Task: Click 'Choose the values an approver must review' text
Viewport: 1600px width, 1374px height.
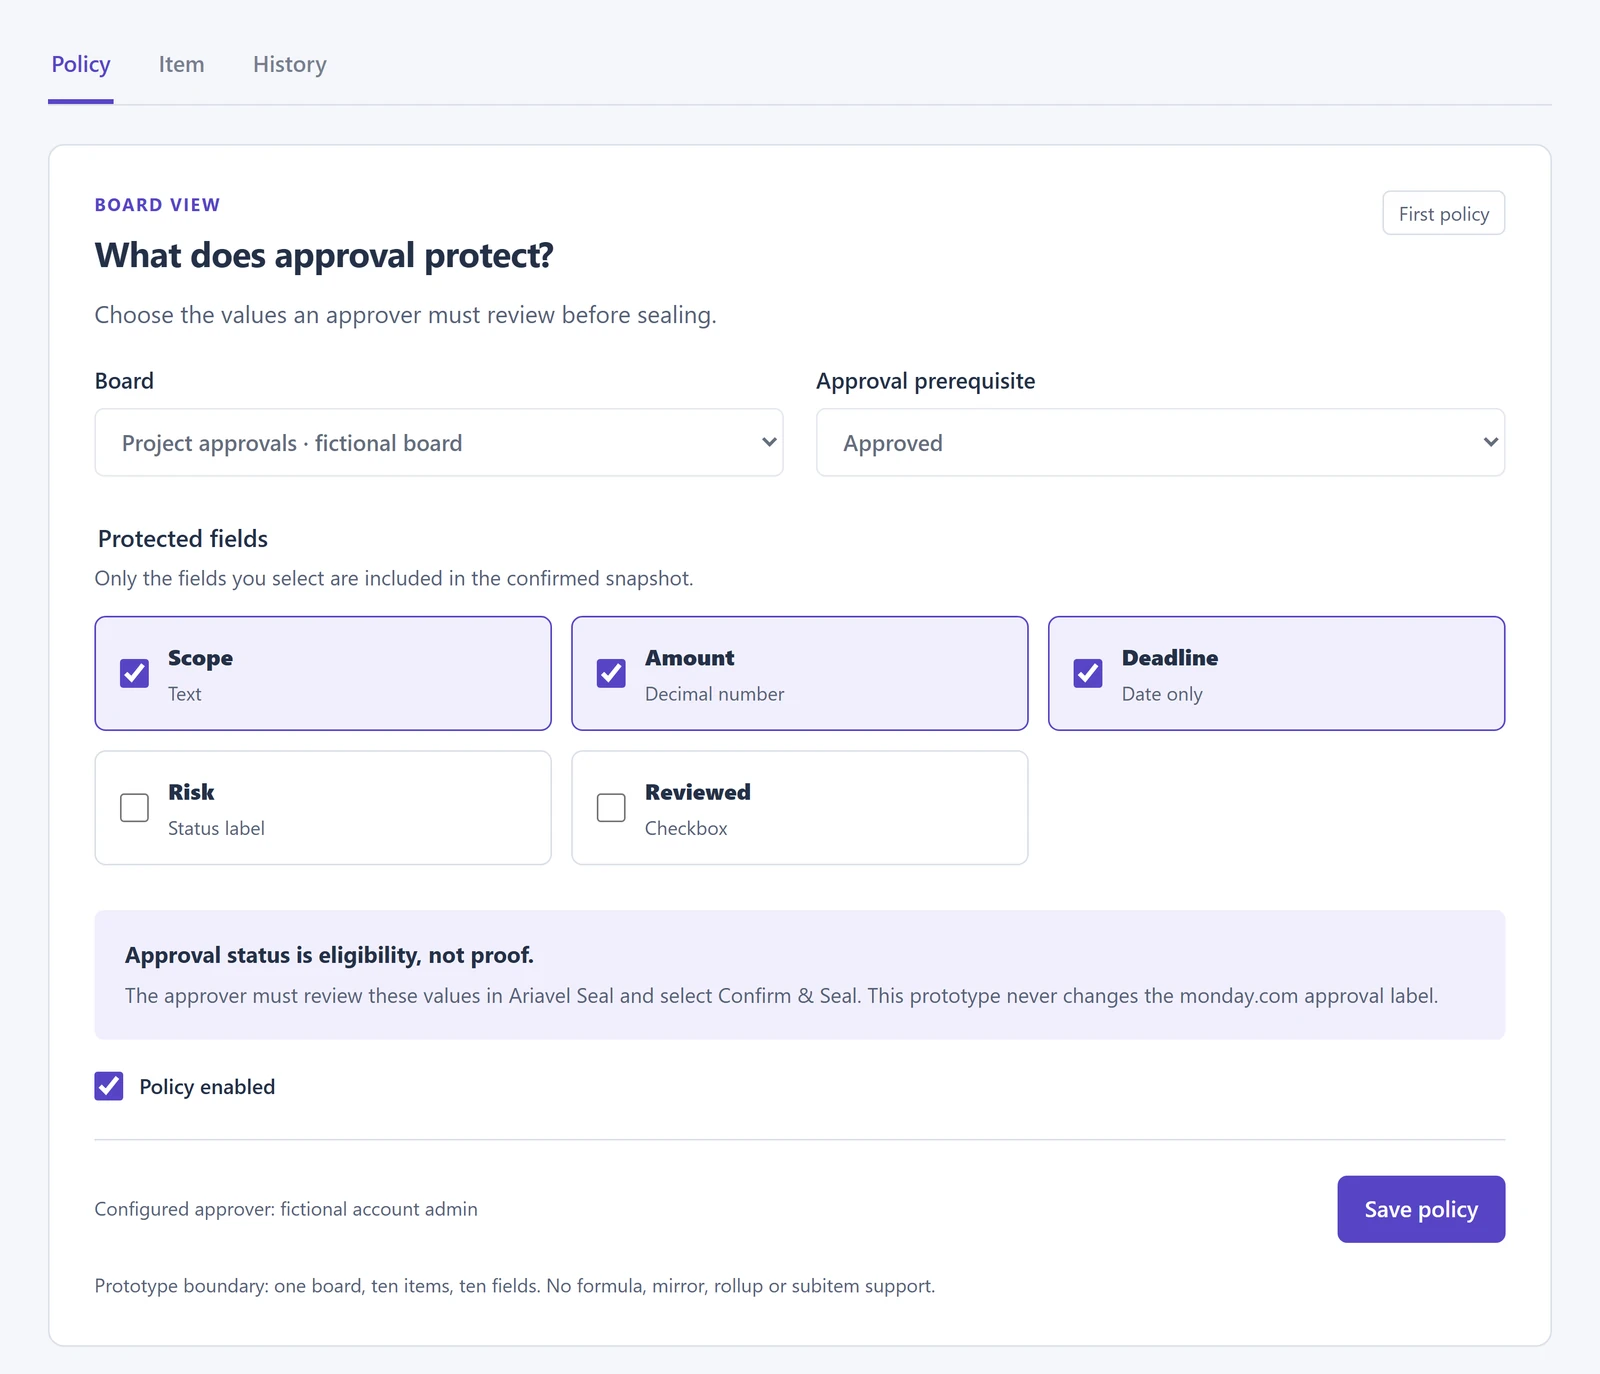Action: coord(405,315)
